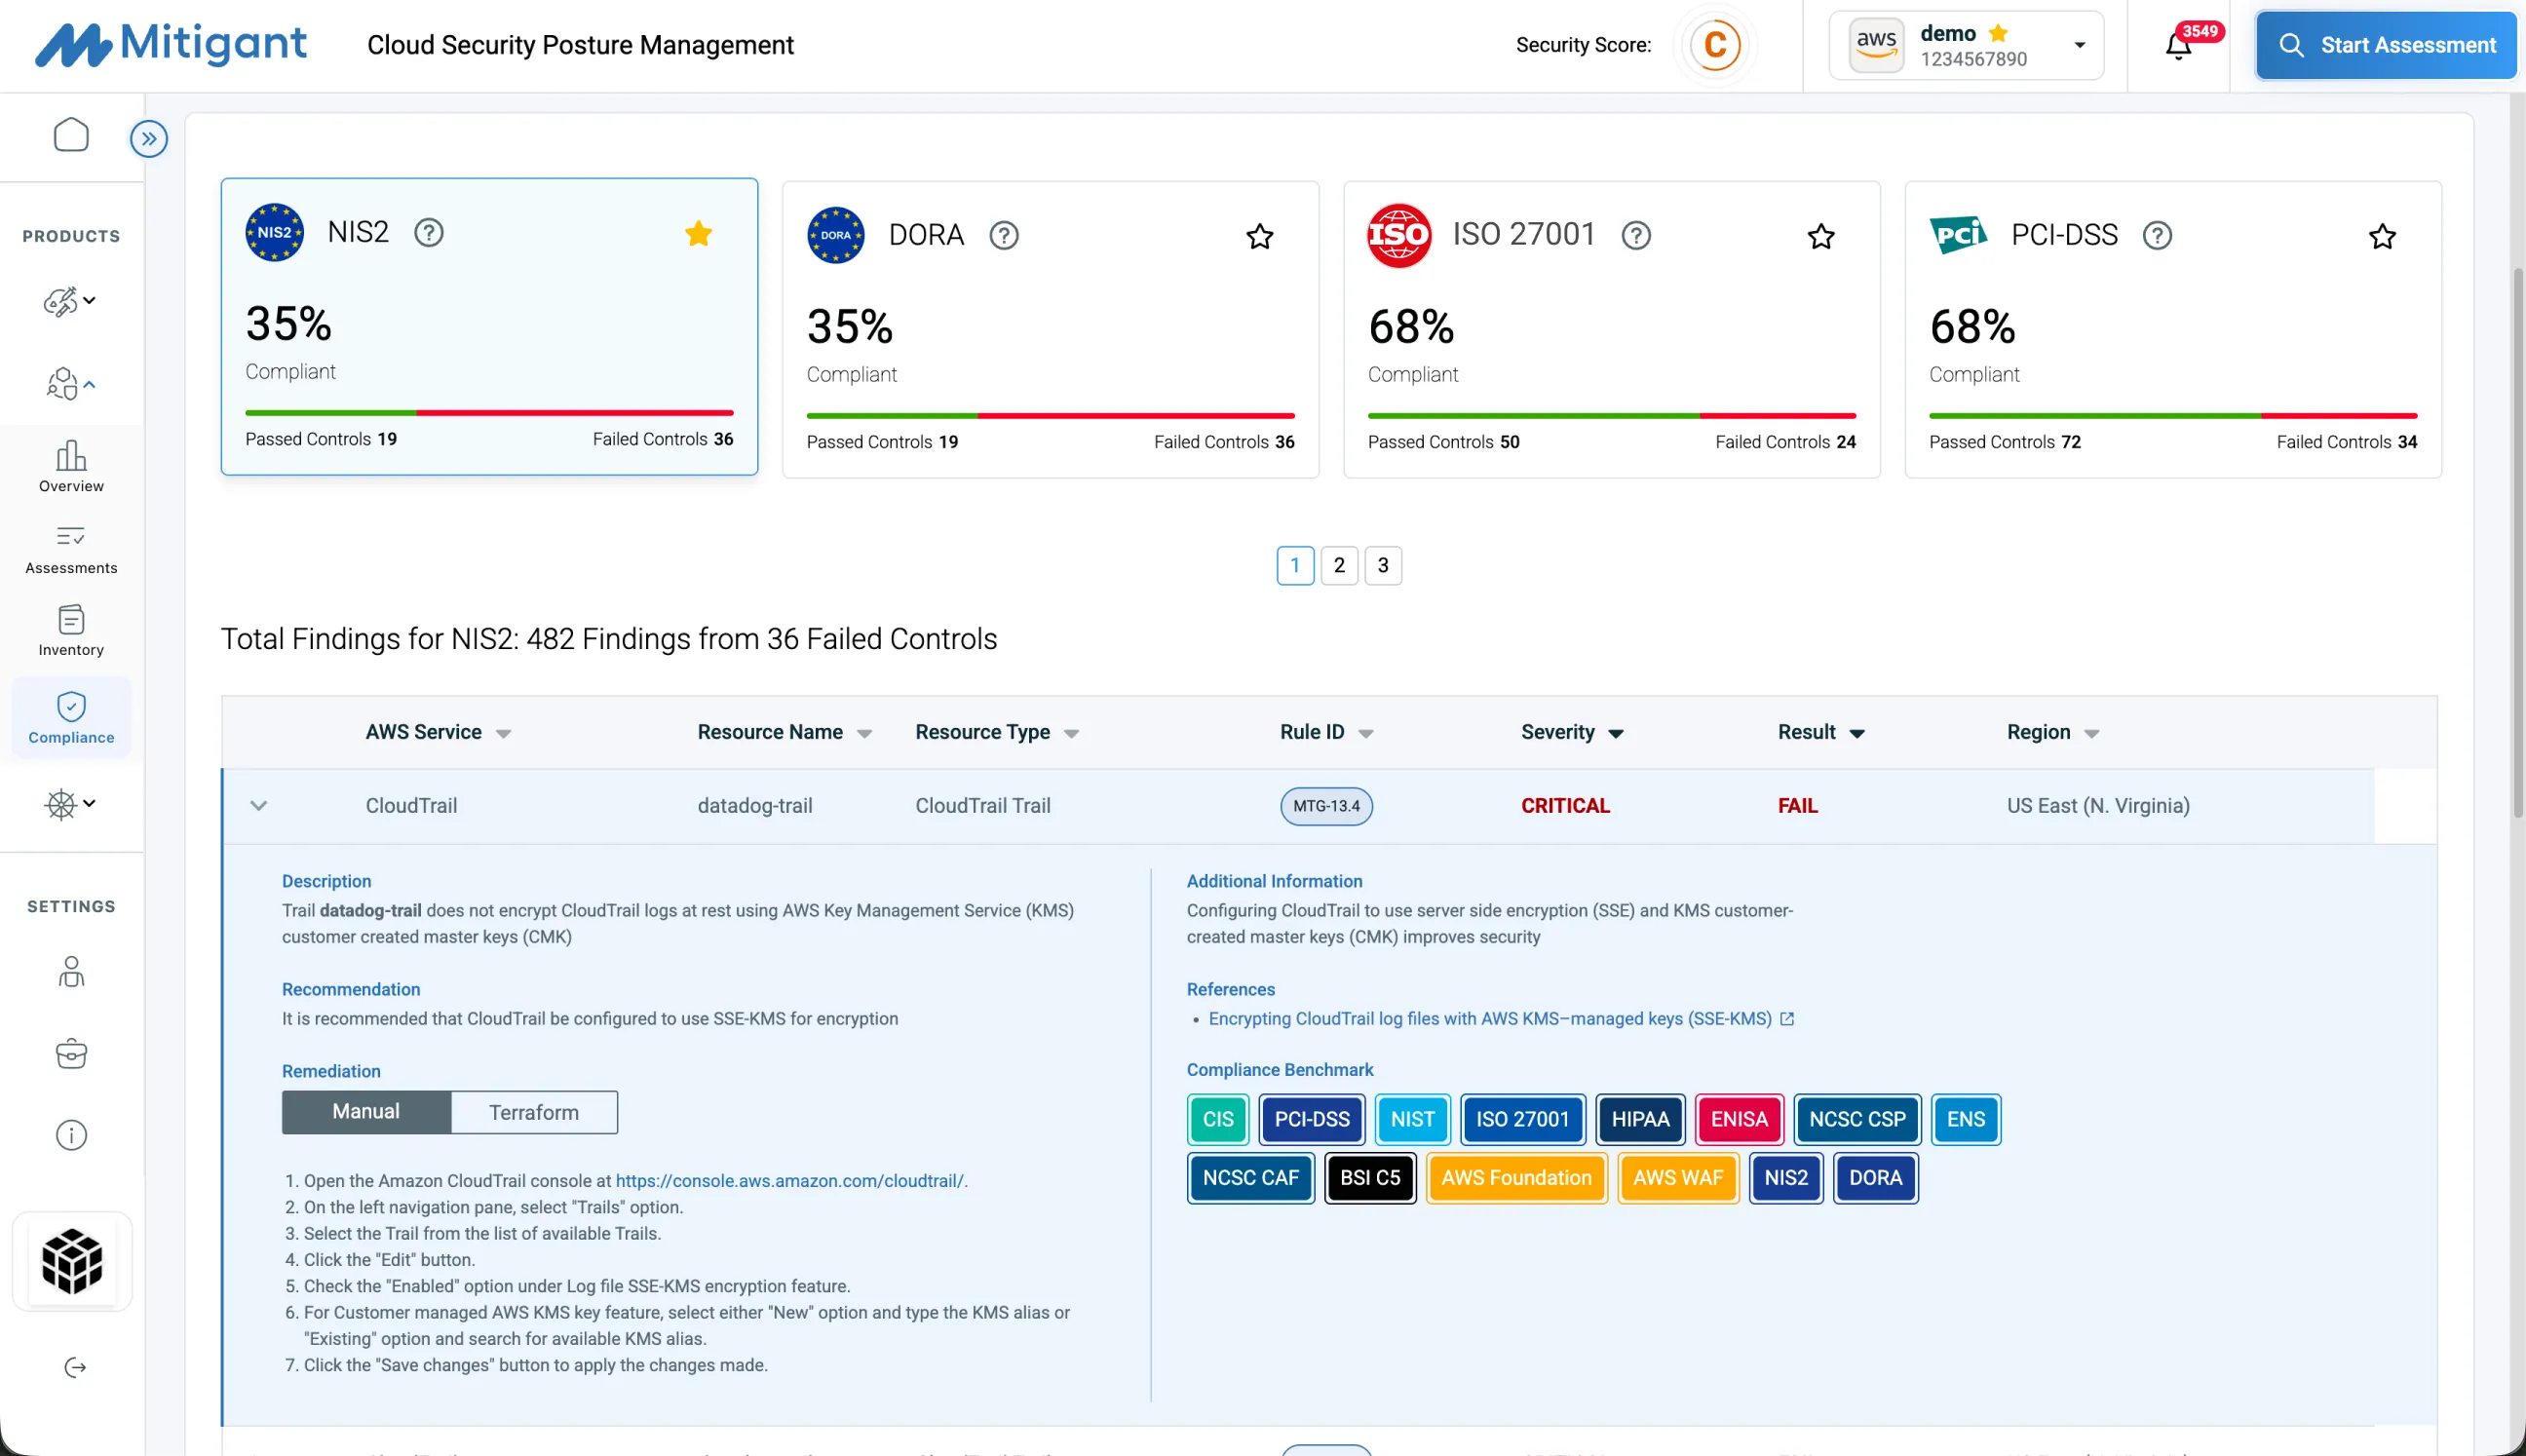
Task: Toggle favorite star on PCI-DSS card
Action: pyautogui.click(x=2382, y=237)
